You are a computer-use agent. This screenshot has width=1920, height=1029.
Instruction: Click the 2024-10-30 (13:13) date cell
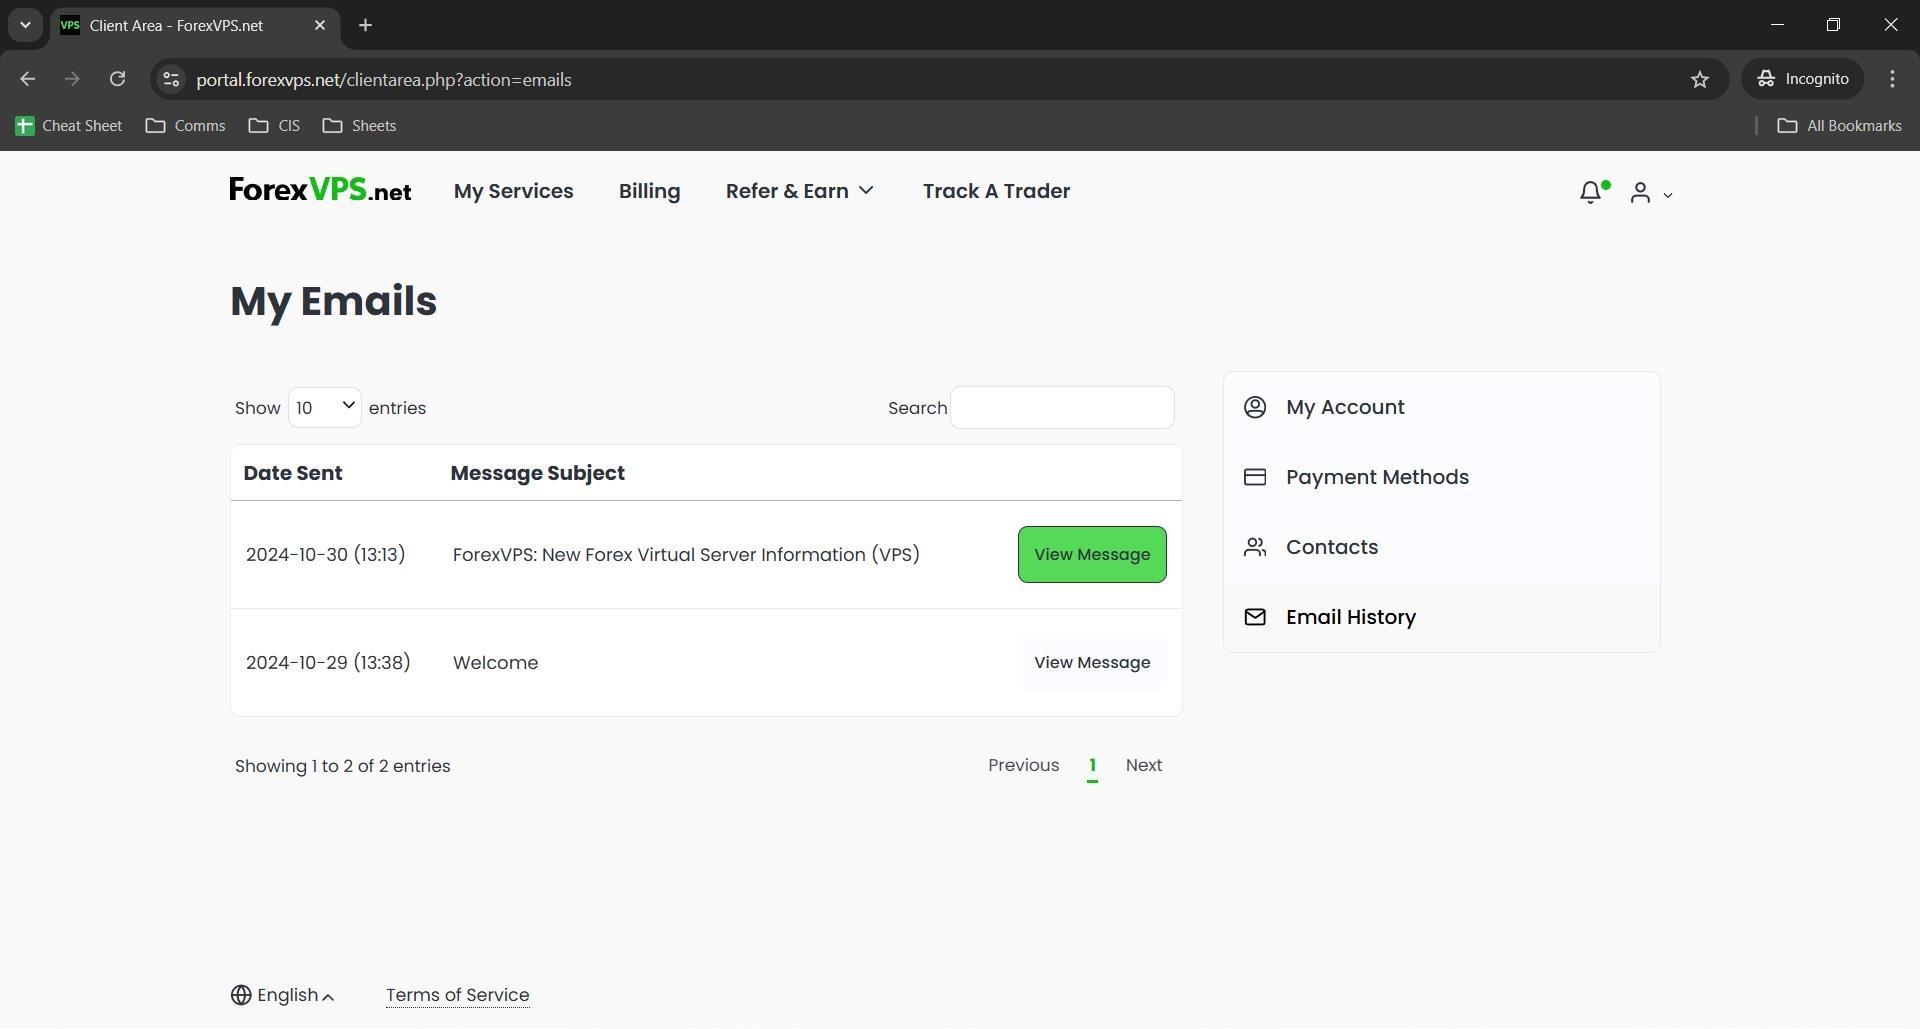click(325, 554)
